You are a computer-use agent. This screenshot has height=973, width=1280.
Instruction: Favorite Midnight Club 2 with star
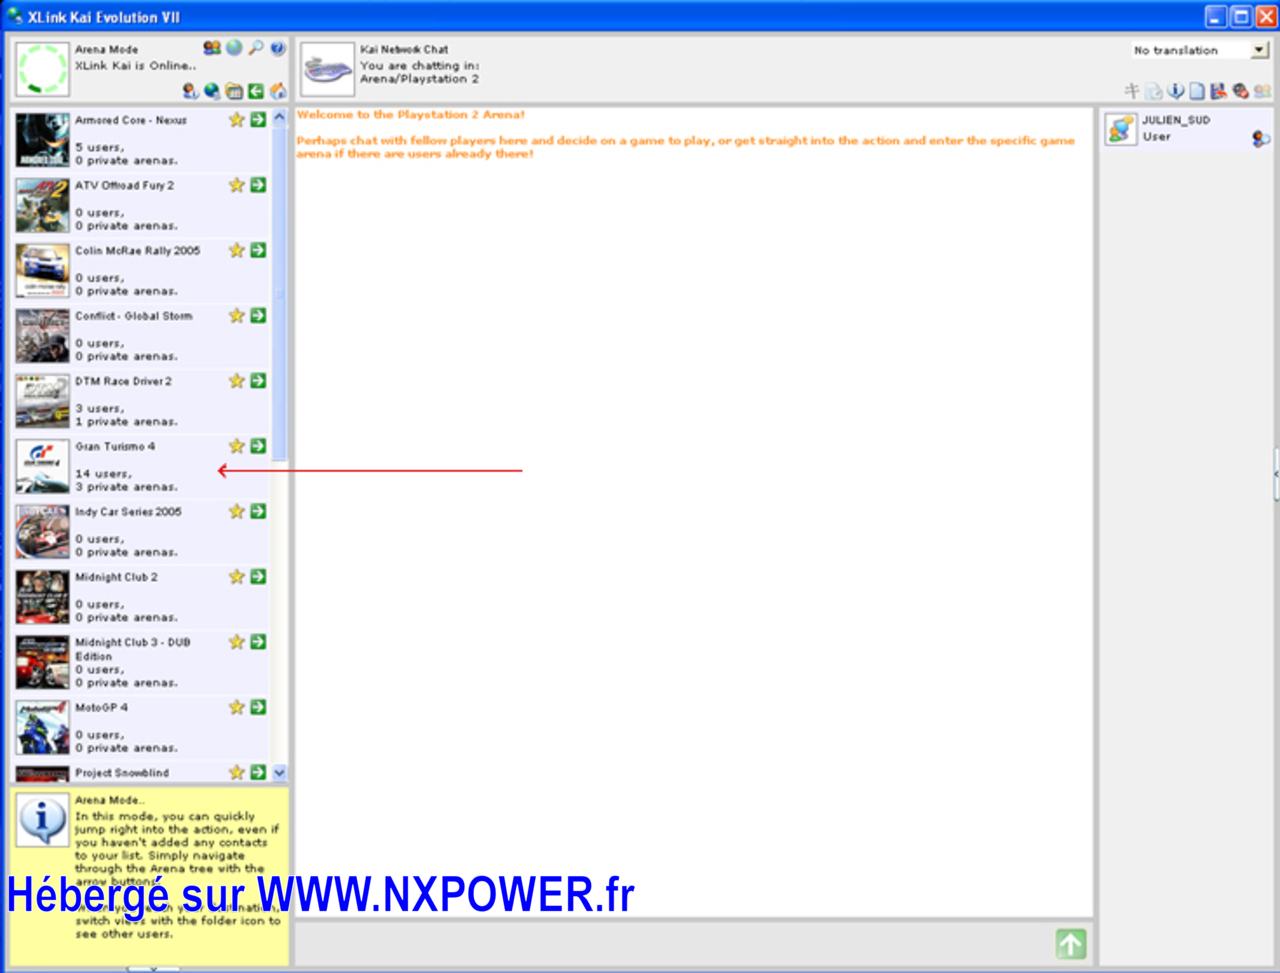pyautogui.click(x=237, y=577)
